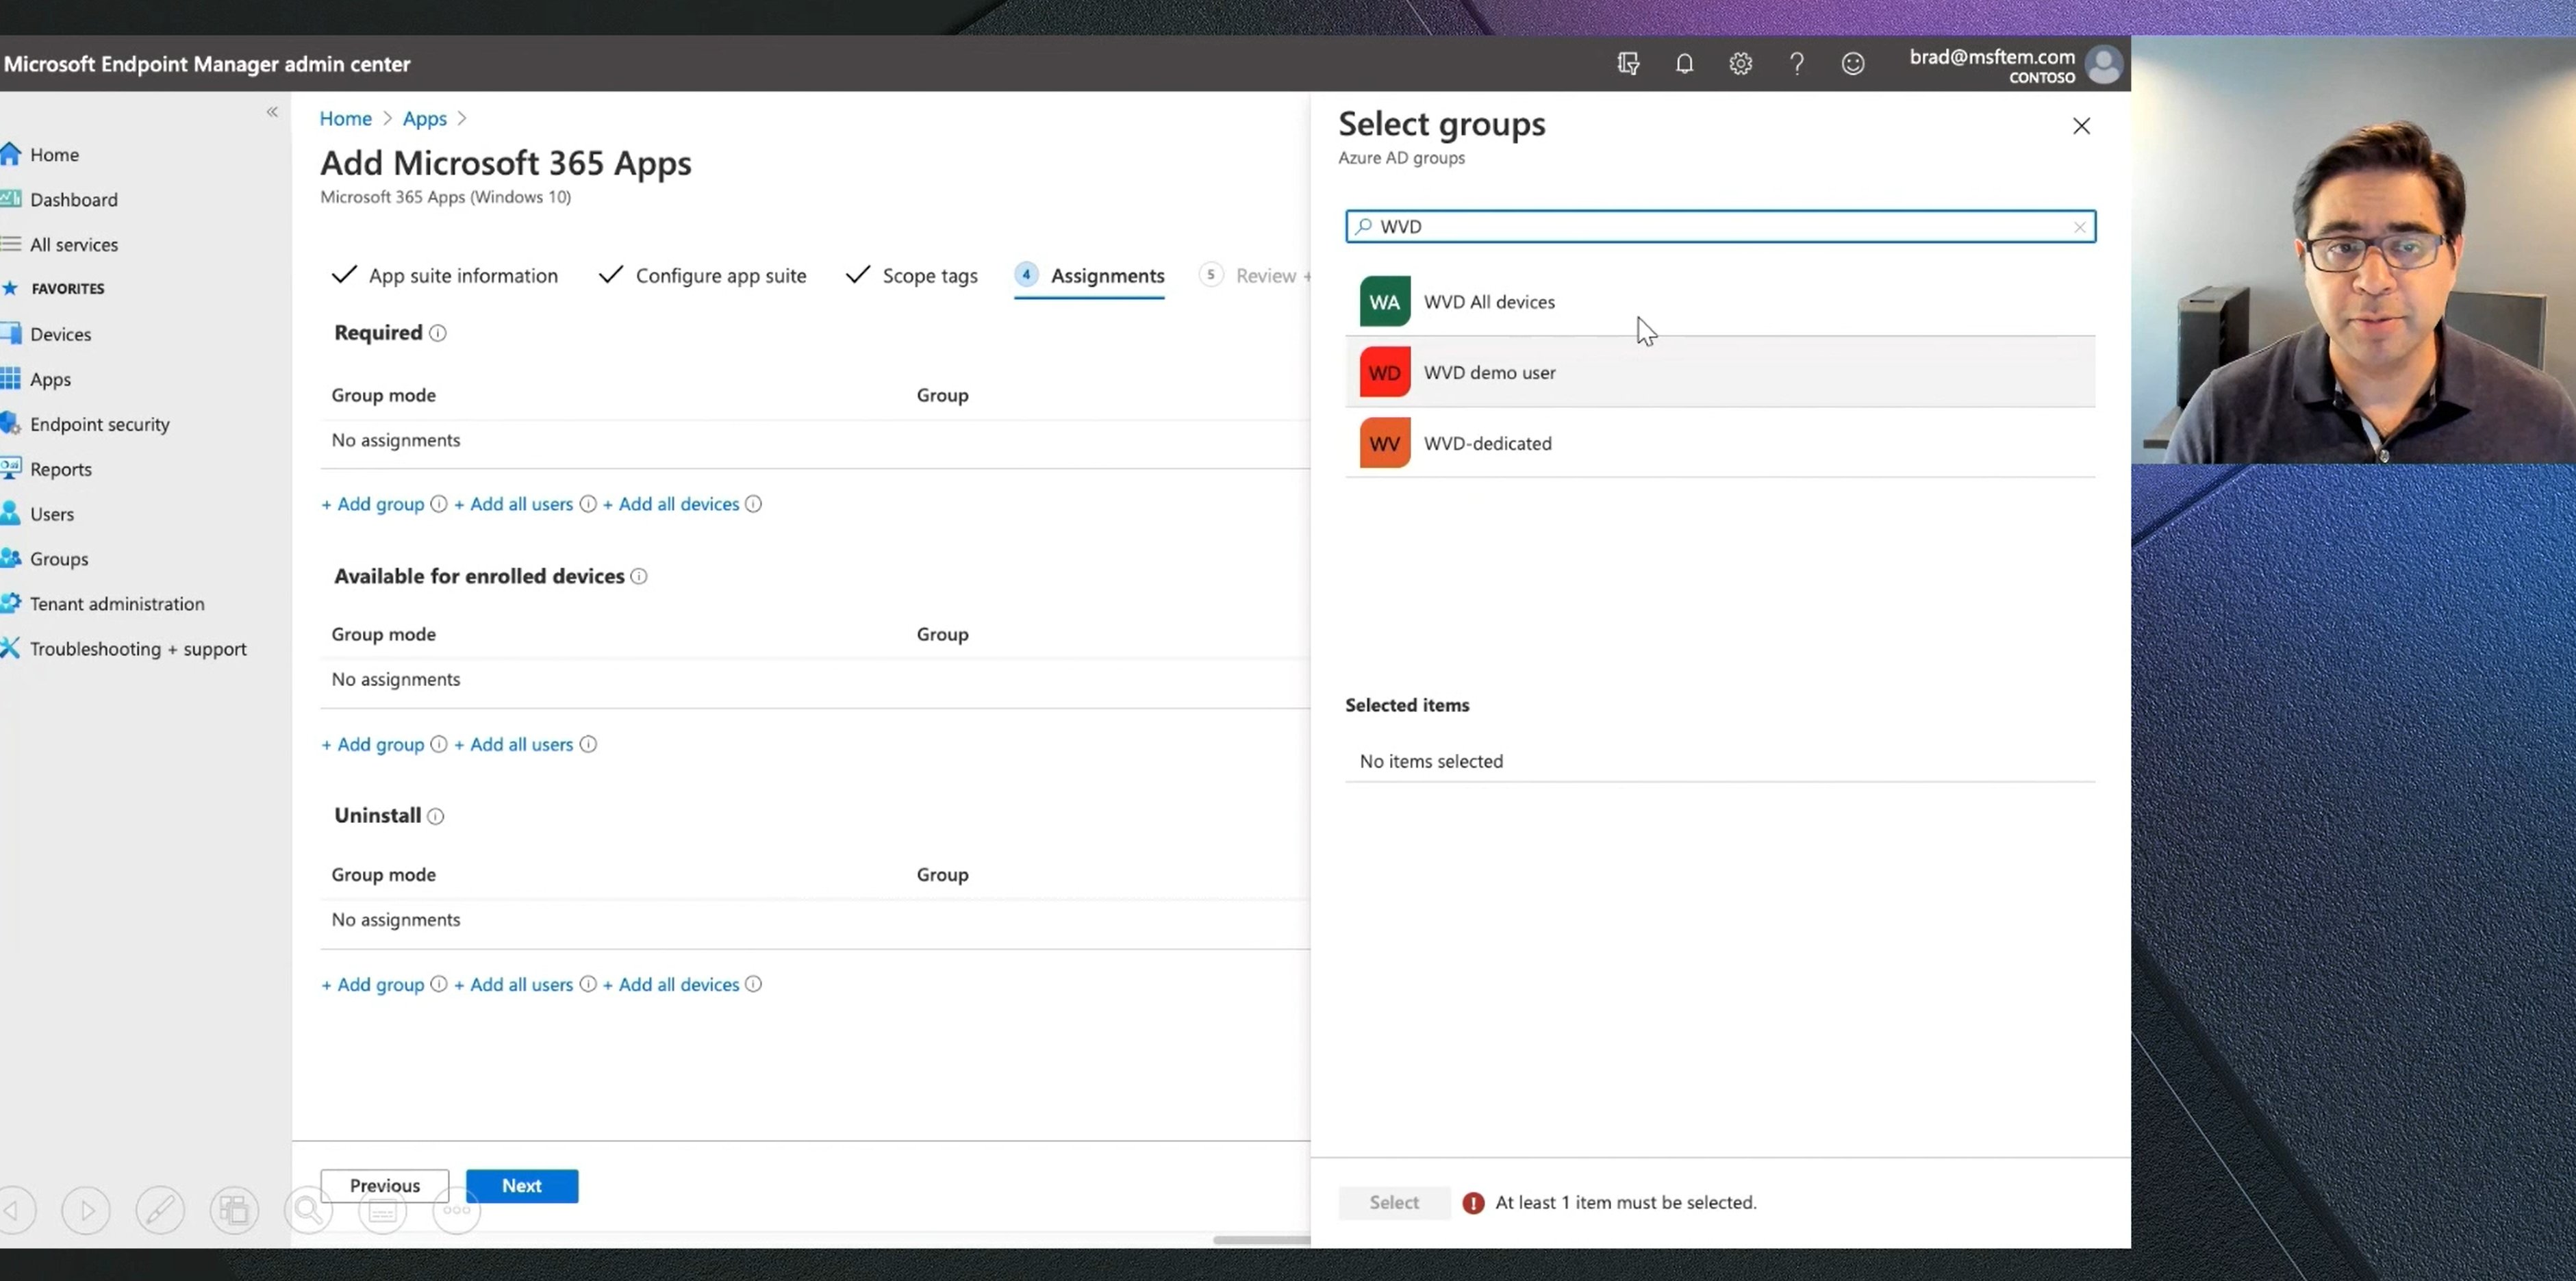
Task: Open the notifications bell
Action: (1684, 64)
